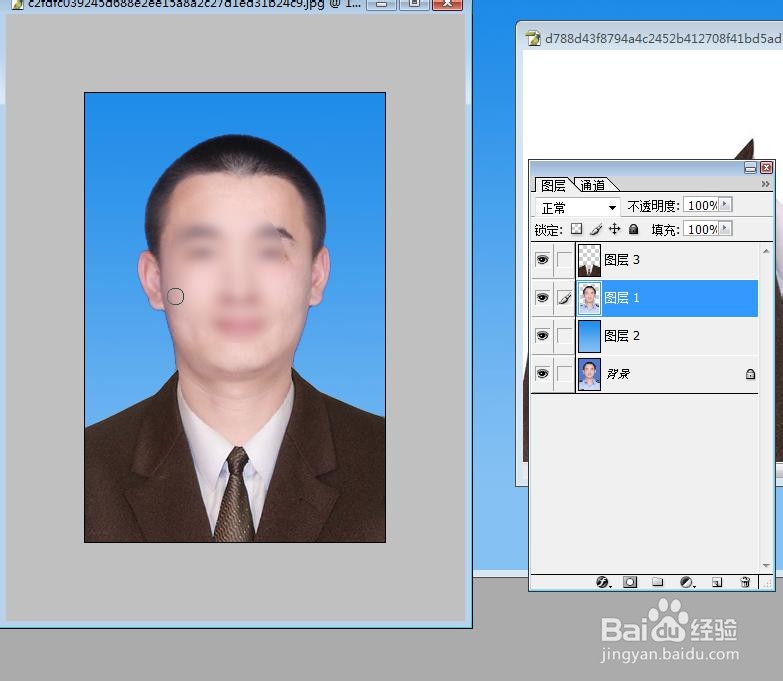
Task: Click the 背景 layer lock icon
Action: coord(750,374)
